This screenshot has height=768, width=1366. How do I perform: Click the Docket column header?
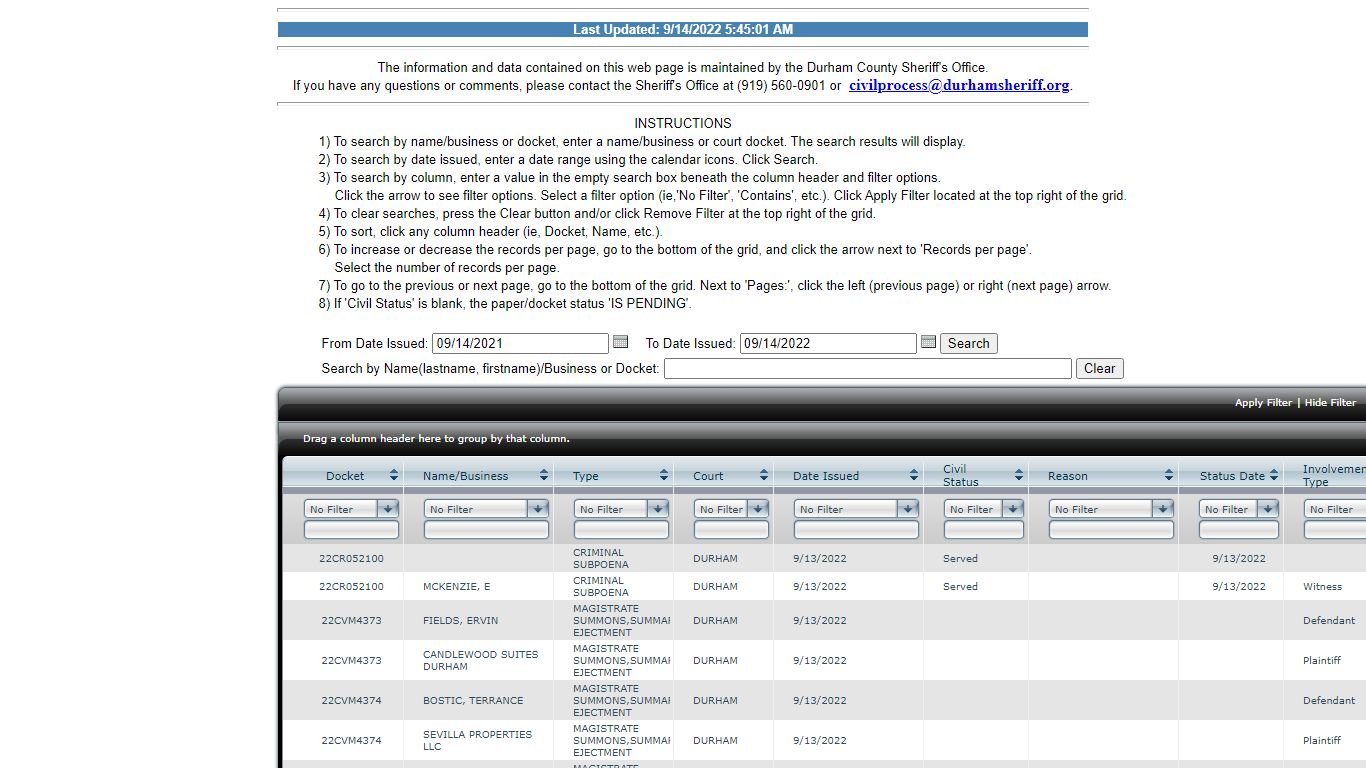click(x=345, y=476)
